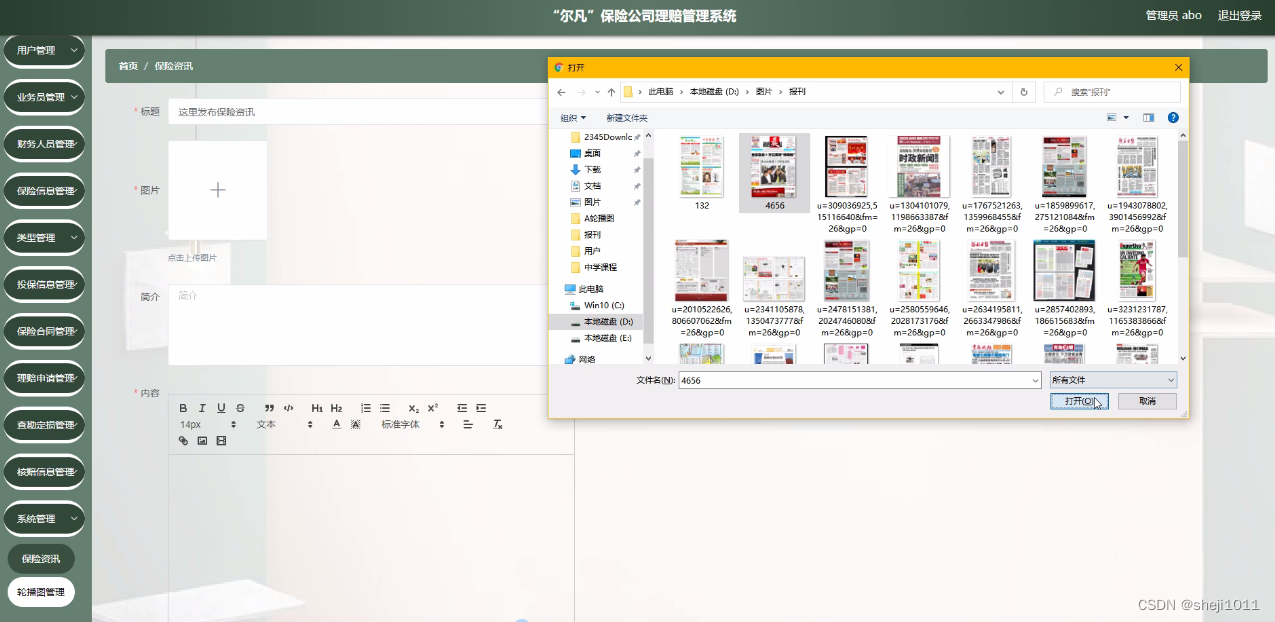Viewport: 1275px width, 622px height.
Task: Expand the 类型管理 sidebar menu
Action: pyautogui.click(x=44, y=238)
